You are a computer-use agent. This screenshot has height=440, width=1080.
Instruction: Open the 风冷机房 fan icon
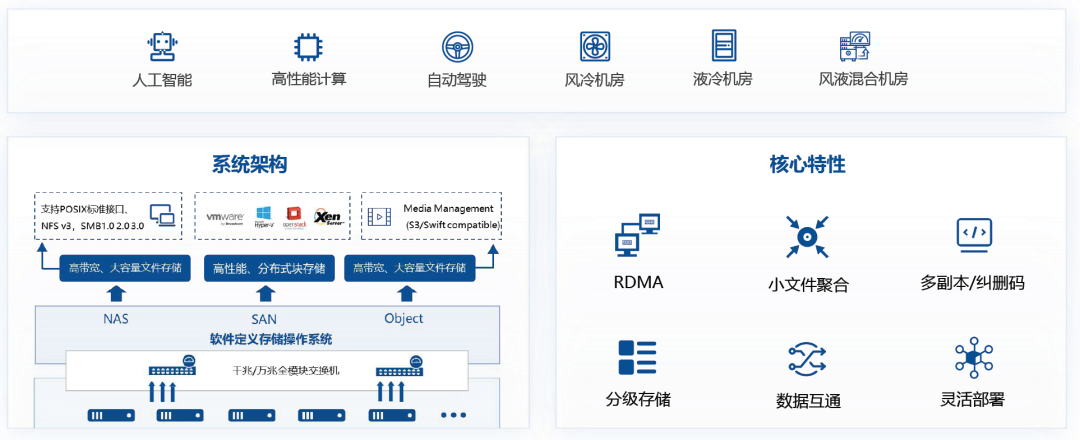(x=594, y=47)
